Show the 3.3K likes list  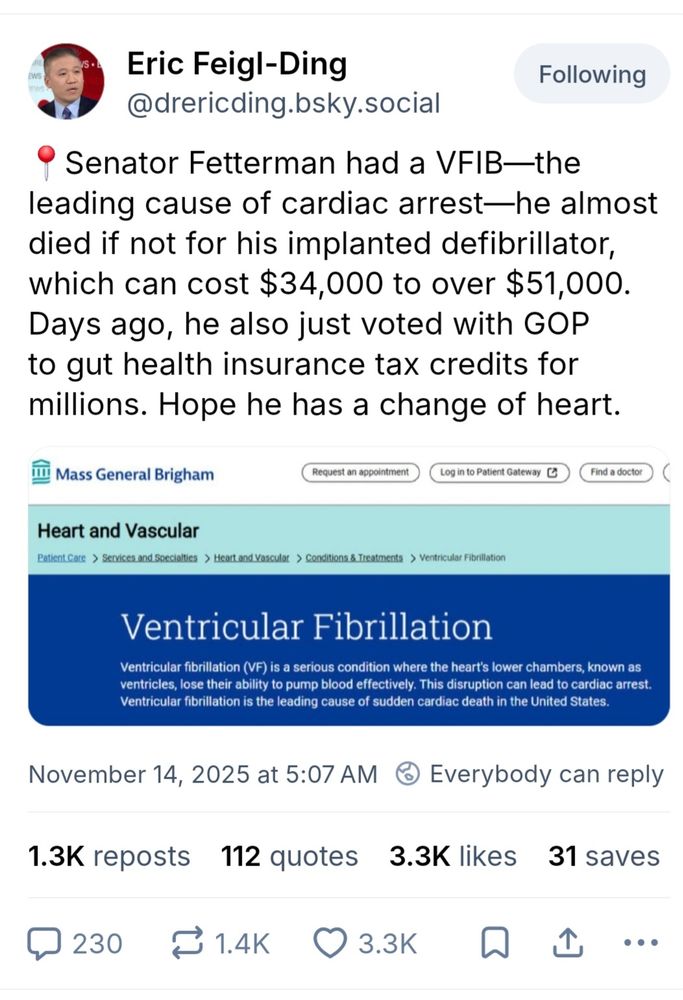(x=453, y=856)
